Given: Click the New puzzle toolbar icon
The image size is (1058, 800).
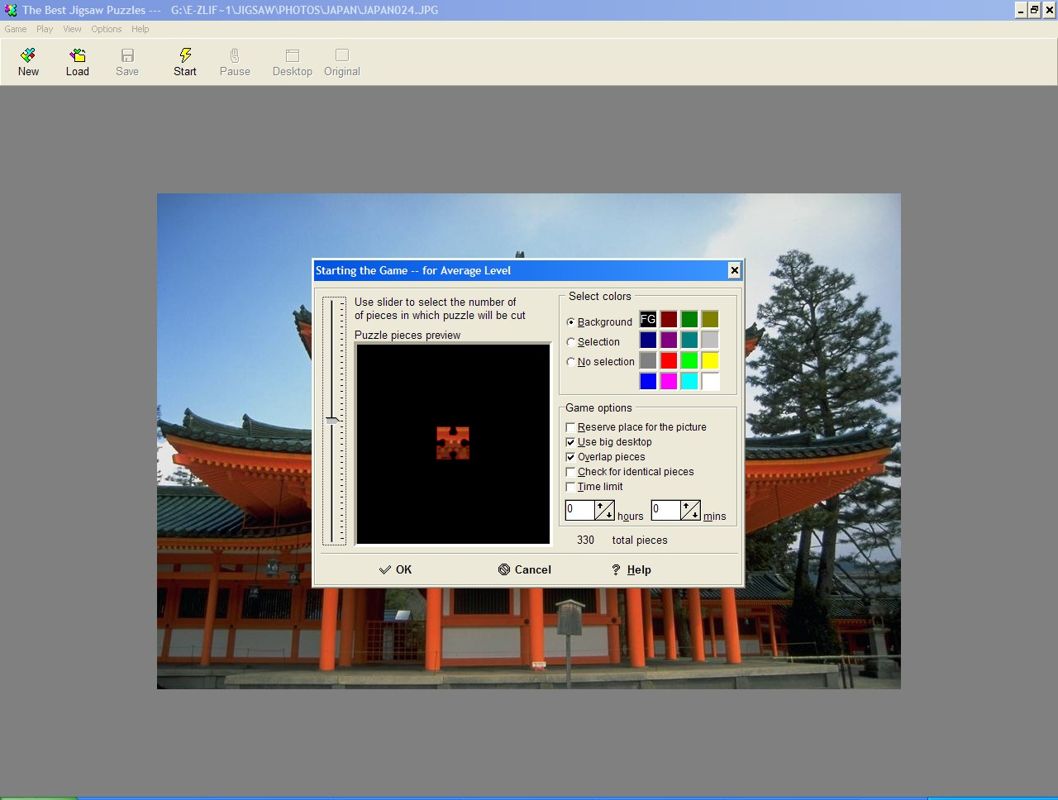Looking at the screenshot, I should tap(28, 56).
